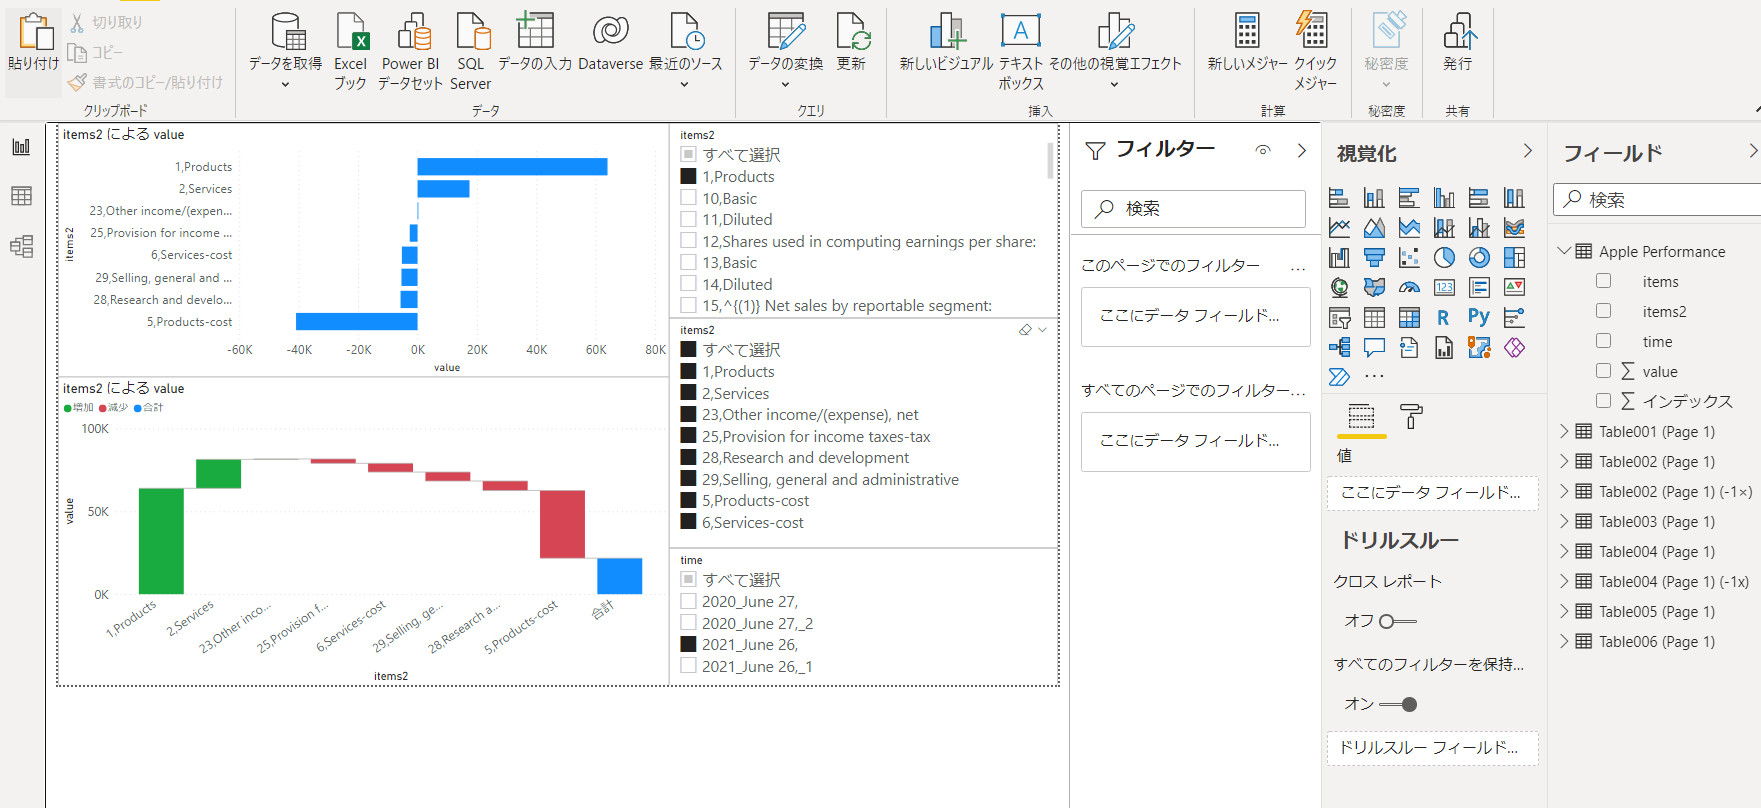Tick the items2 field checkbox

1603,311
